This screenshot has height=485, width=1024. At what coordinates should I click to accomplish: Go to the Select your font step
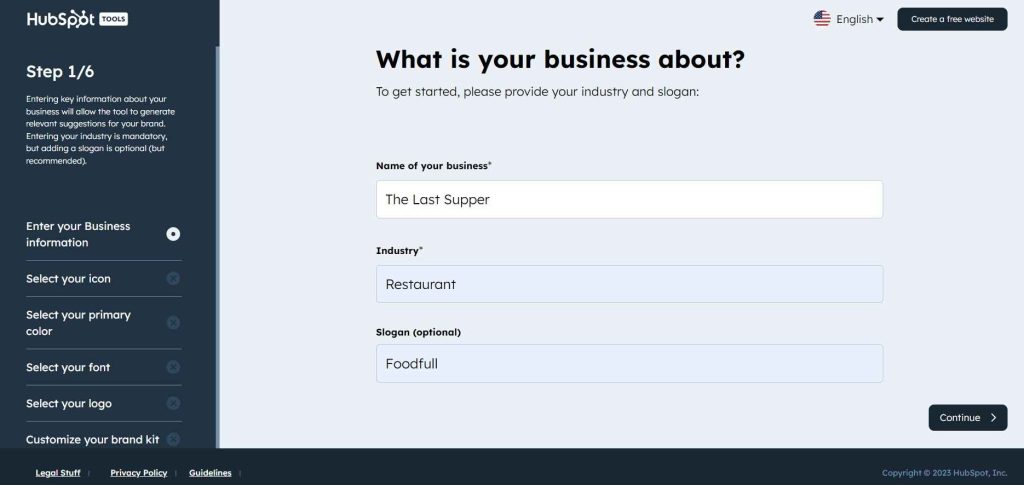point(68,367)
